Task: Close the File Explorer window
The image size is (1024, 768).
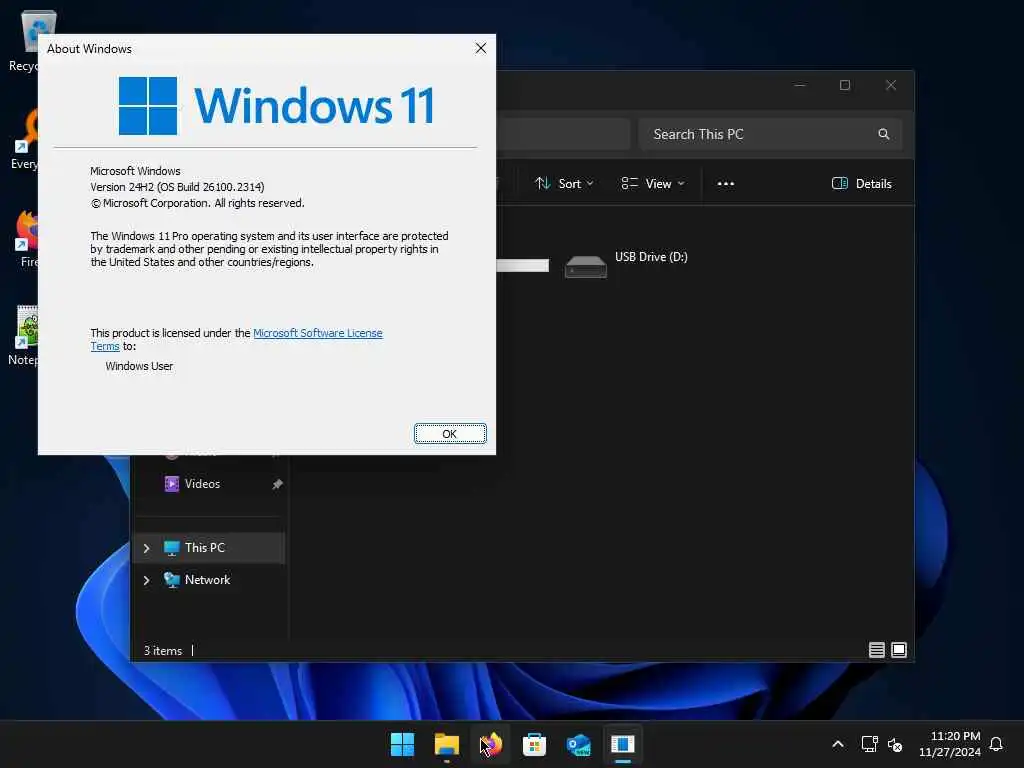Action: 891,85
